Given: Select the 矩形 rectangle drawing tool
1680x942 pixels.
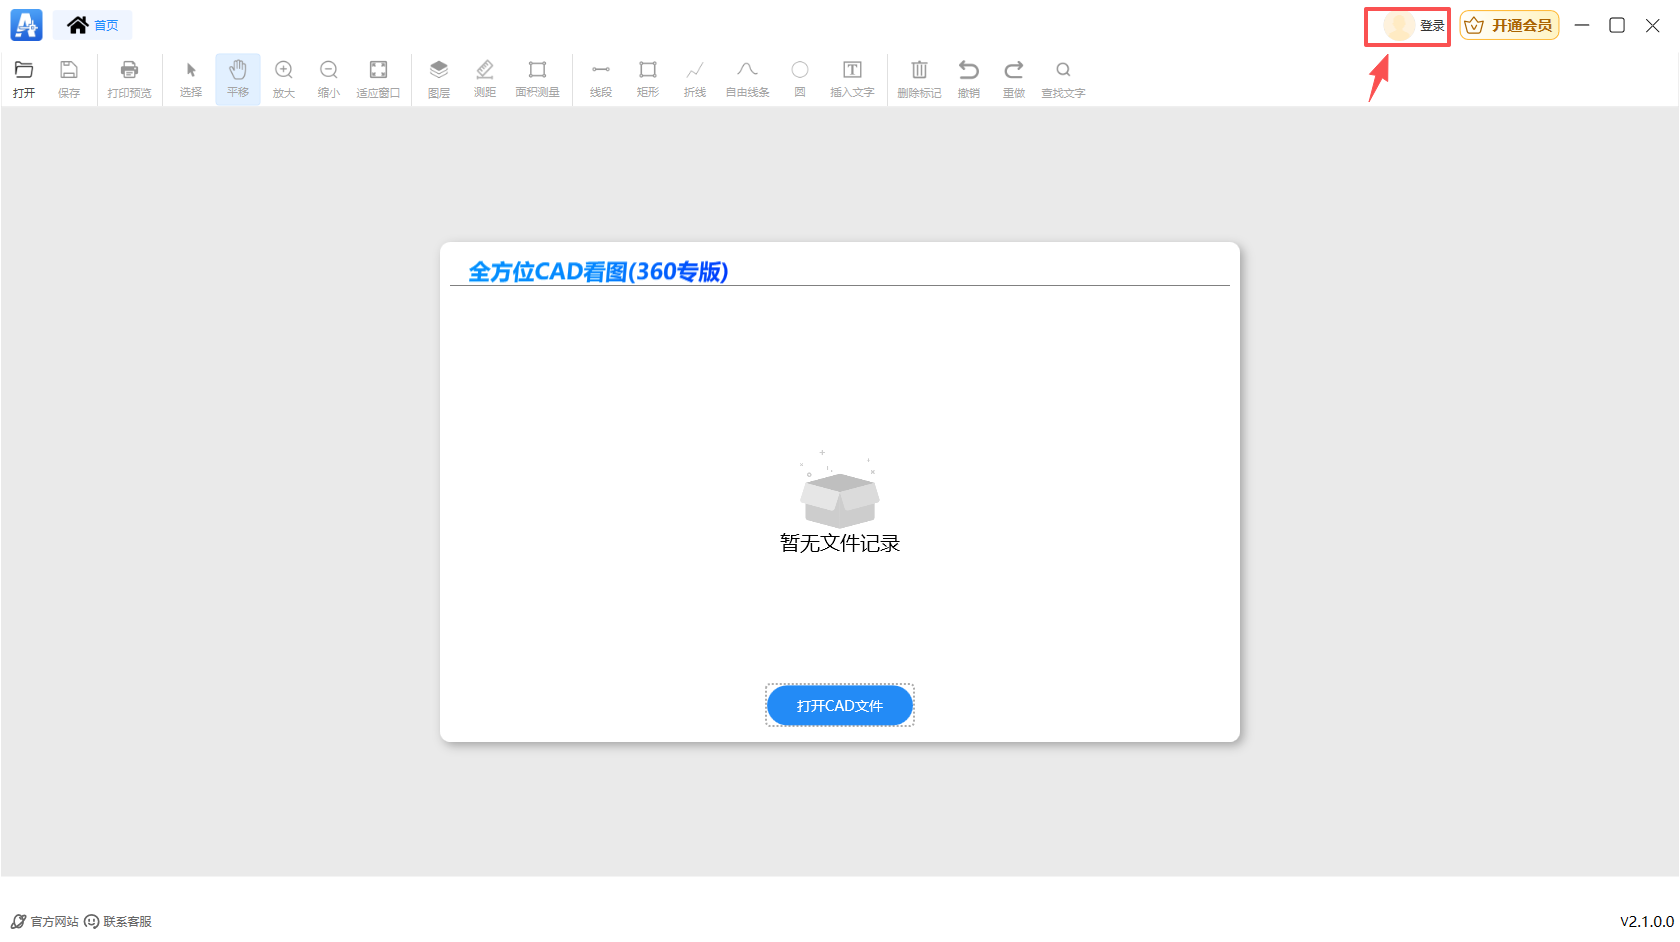Looking at the screenshot, I should [x=647, y=79].
